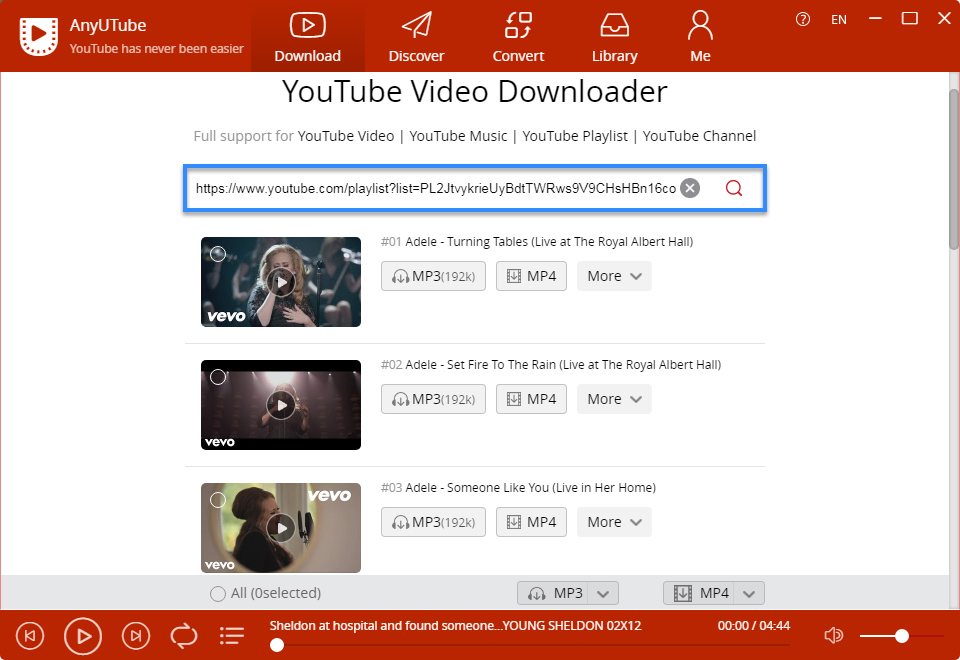Click the batch MP3 download button
Screen dimensions: 960x660
553,593
